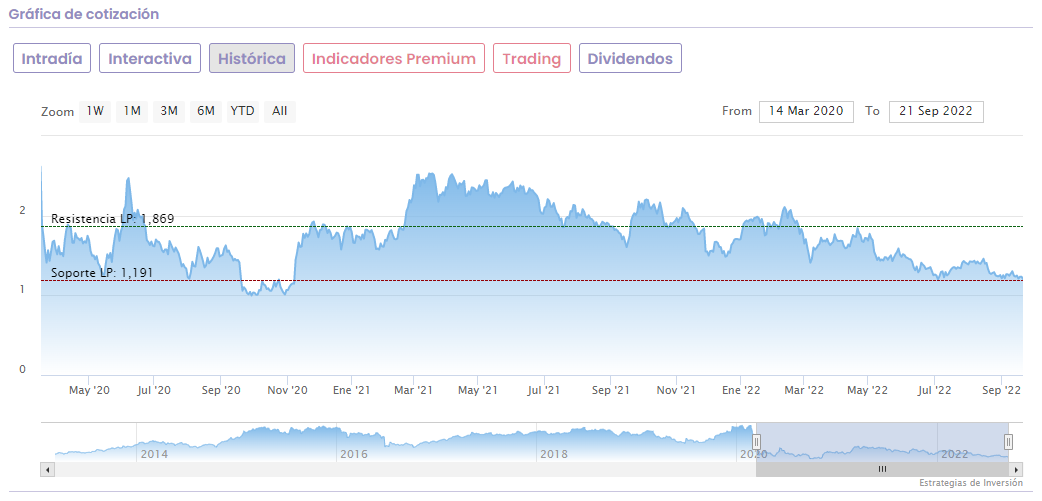Viewport: 1042px width, 501px height.
Task: Zoom chart to 3M
Action: [x=169, y=111]
